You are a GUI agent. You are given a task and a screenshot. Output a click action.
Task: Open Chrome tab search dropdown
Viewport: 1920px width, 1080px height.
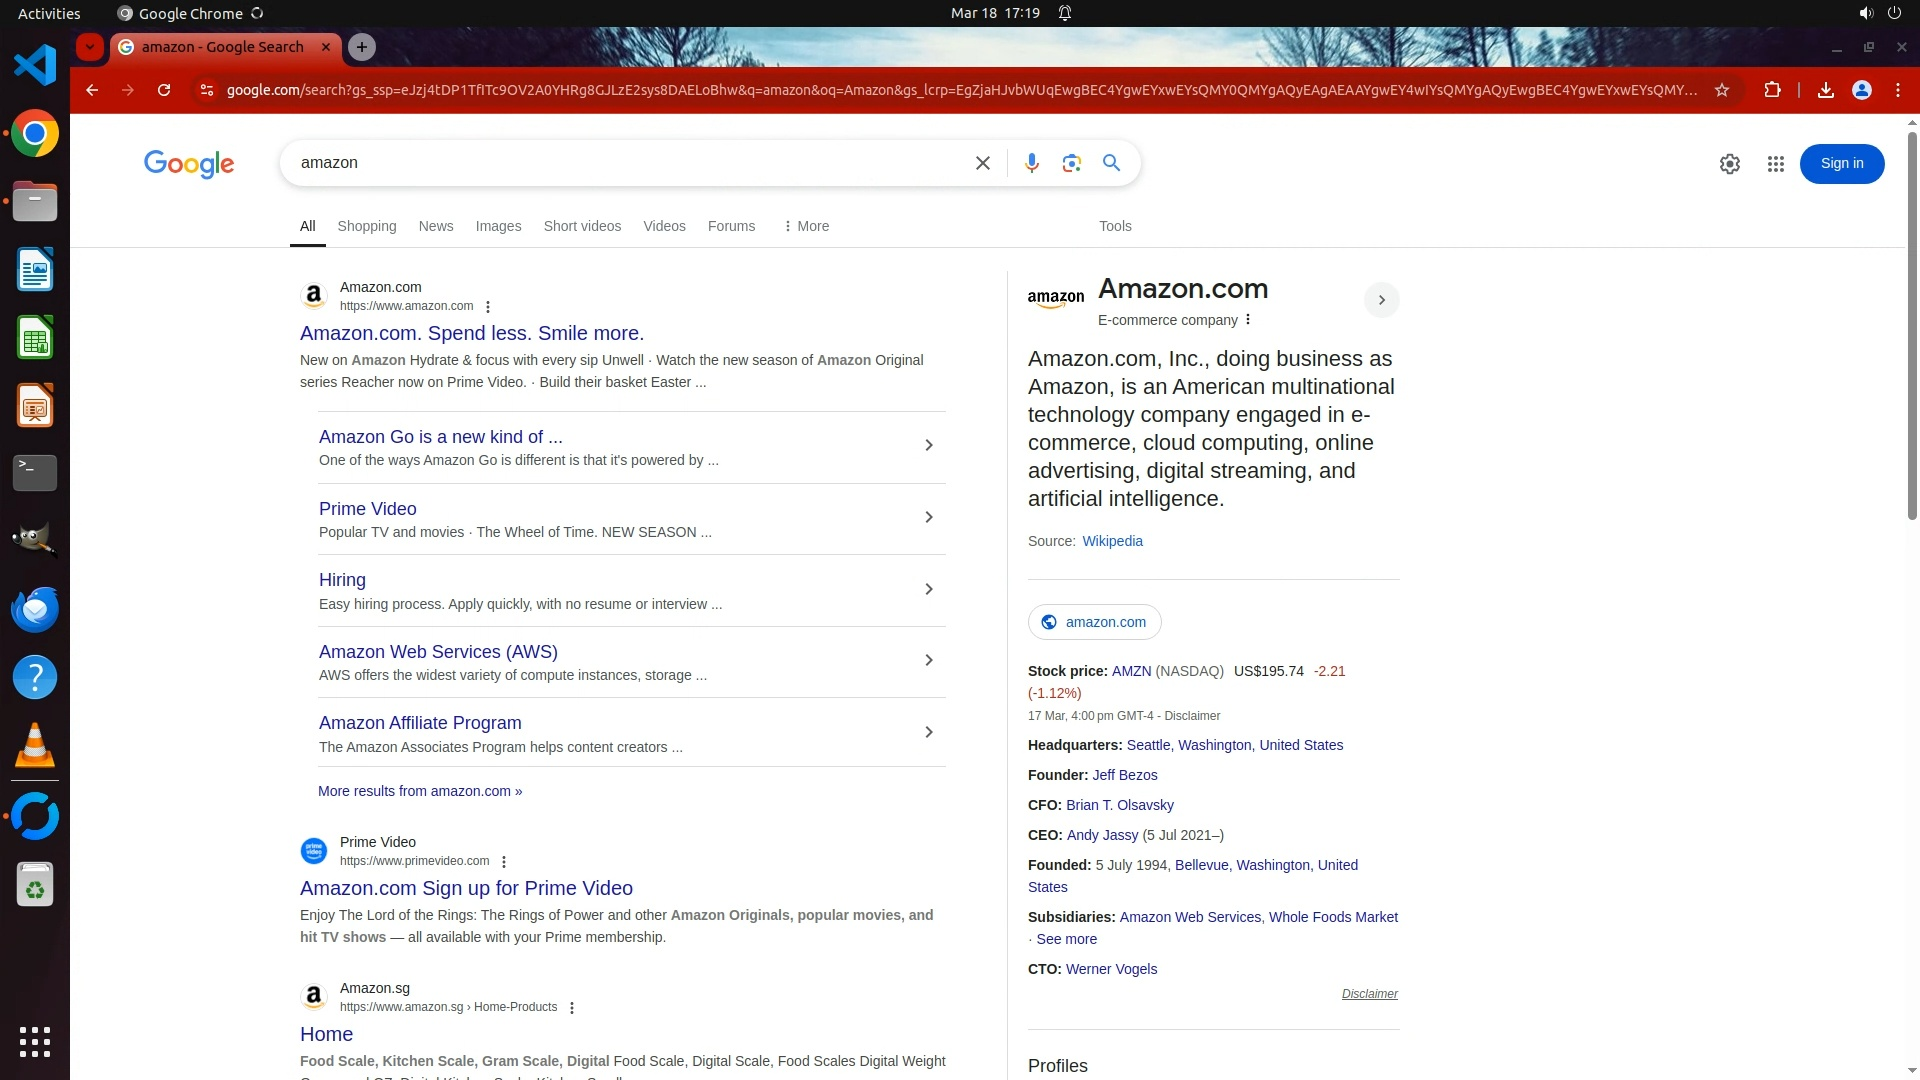[x=90, y=47]
